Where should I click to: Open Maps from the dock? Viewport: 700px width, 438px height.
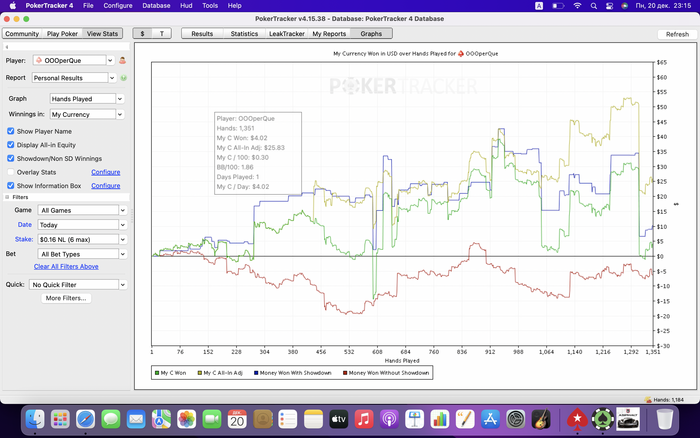pos(161,419)
